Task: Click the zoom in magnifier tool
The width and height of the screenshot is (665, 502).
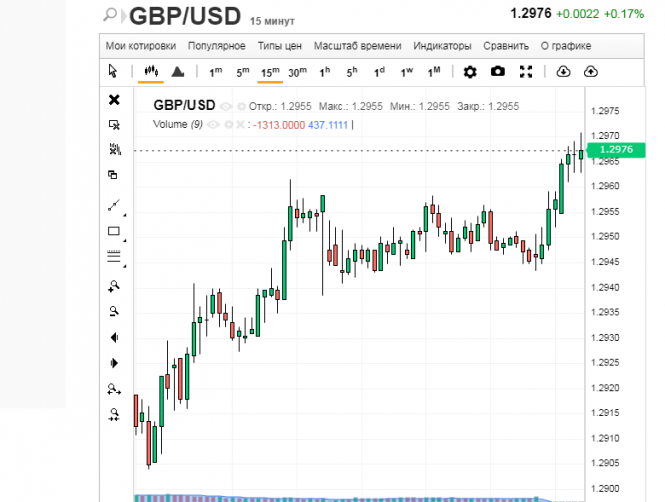Action: click(114, 286)
